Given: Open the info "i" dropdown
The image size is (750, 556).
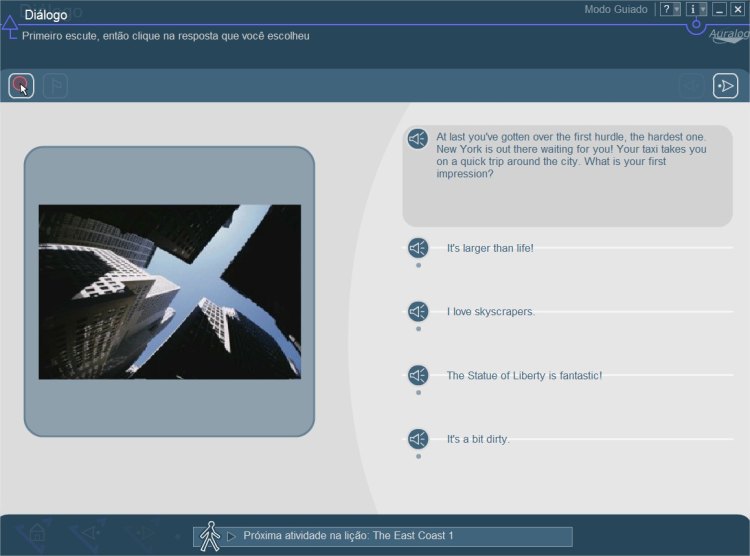Looking at the screenshot, I should pyautogui.click(x=696, y=9).
